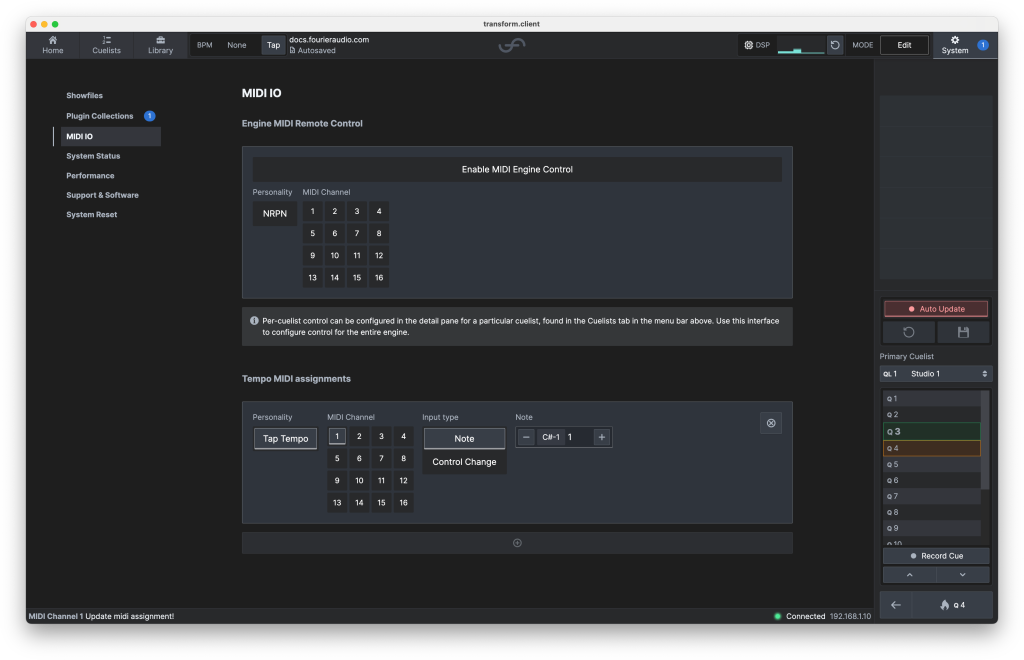Decrease the Note value with minus button
Screen dimensions: 1024x660
pos(527,437)
